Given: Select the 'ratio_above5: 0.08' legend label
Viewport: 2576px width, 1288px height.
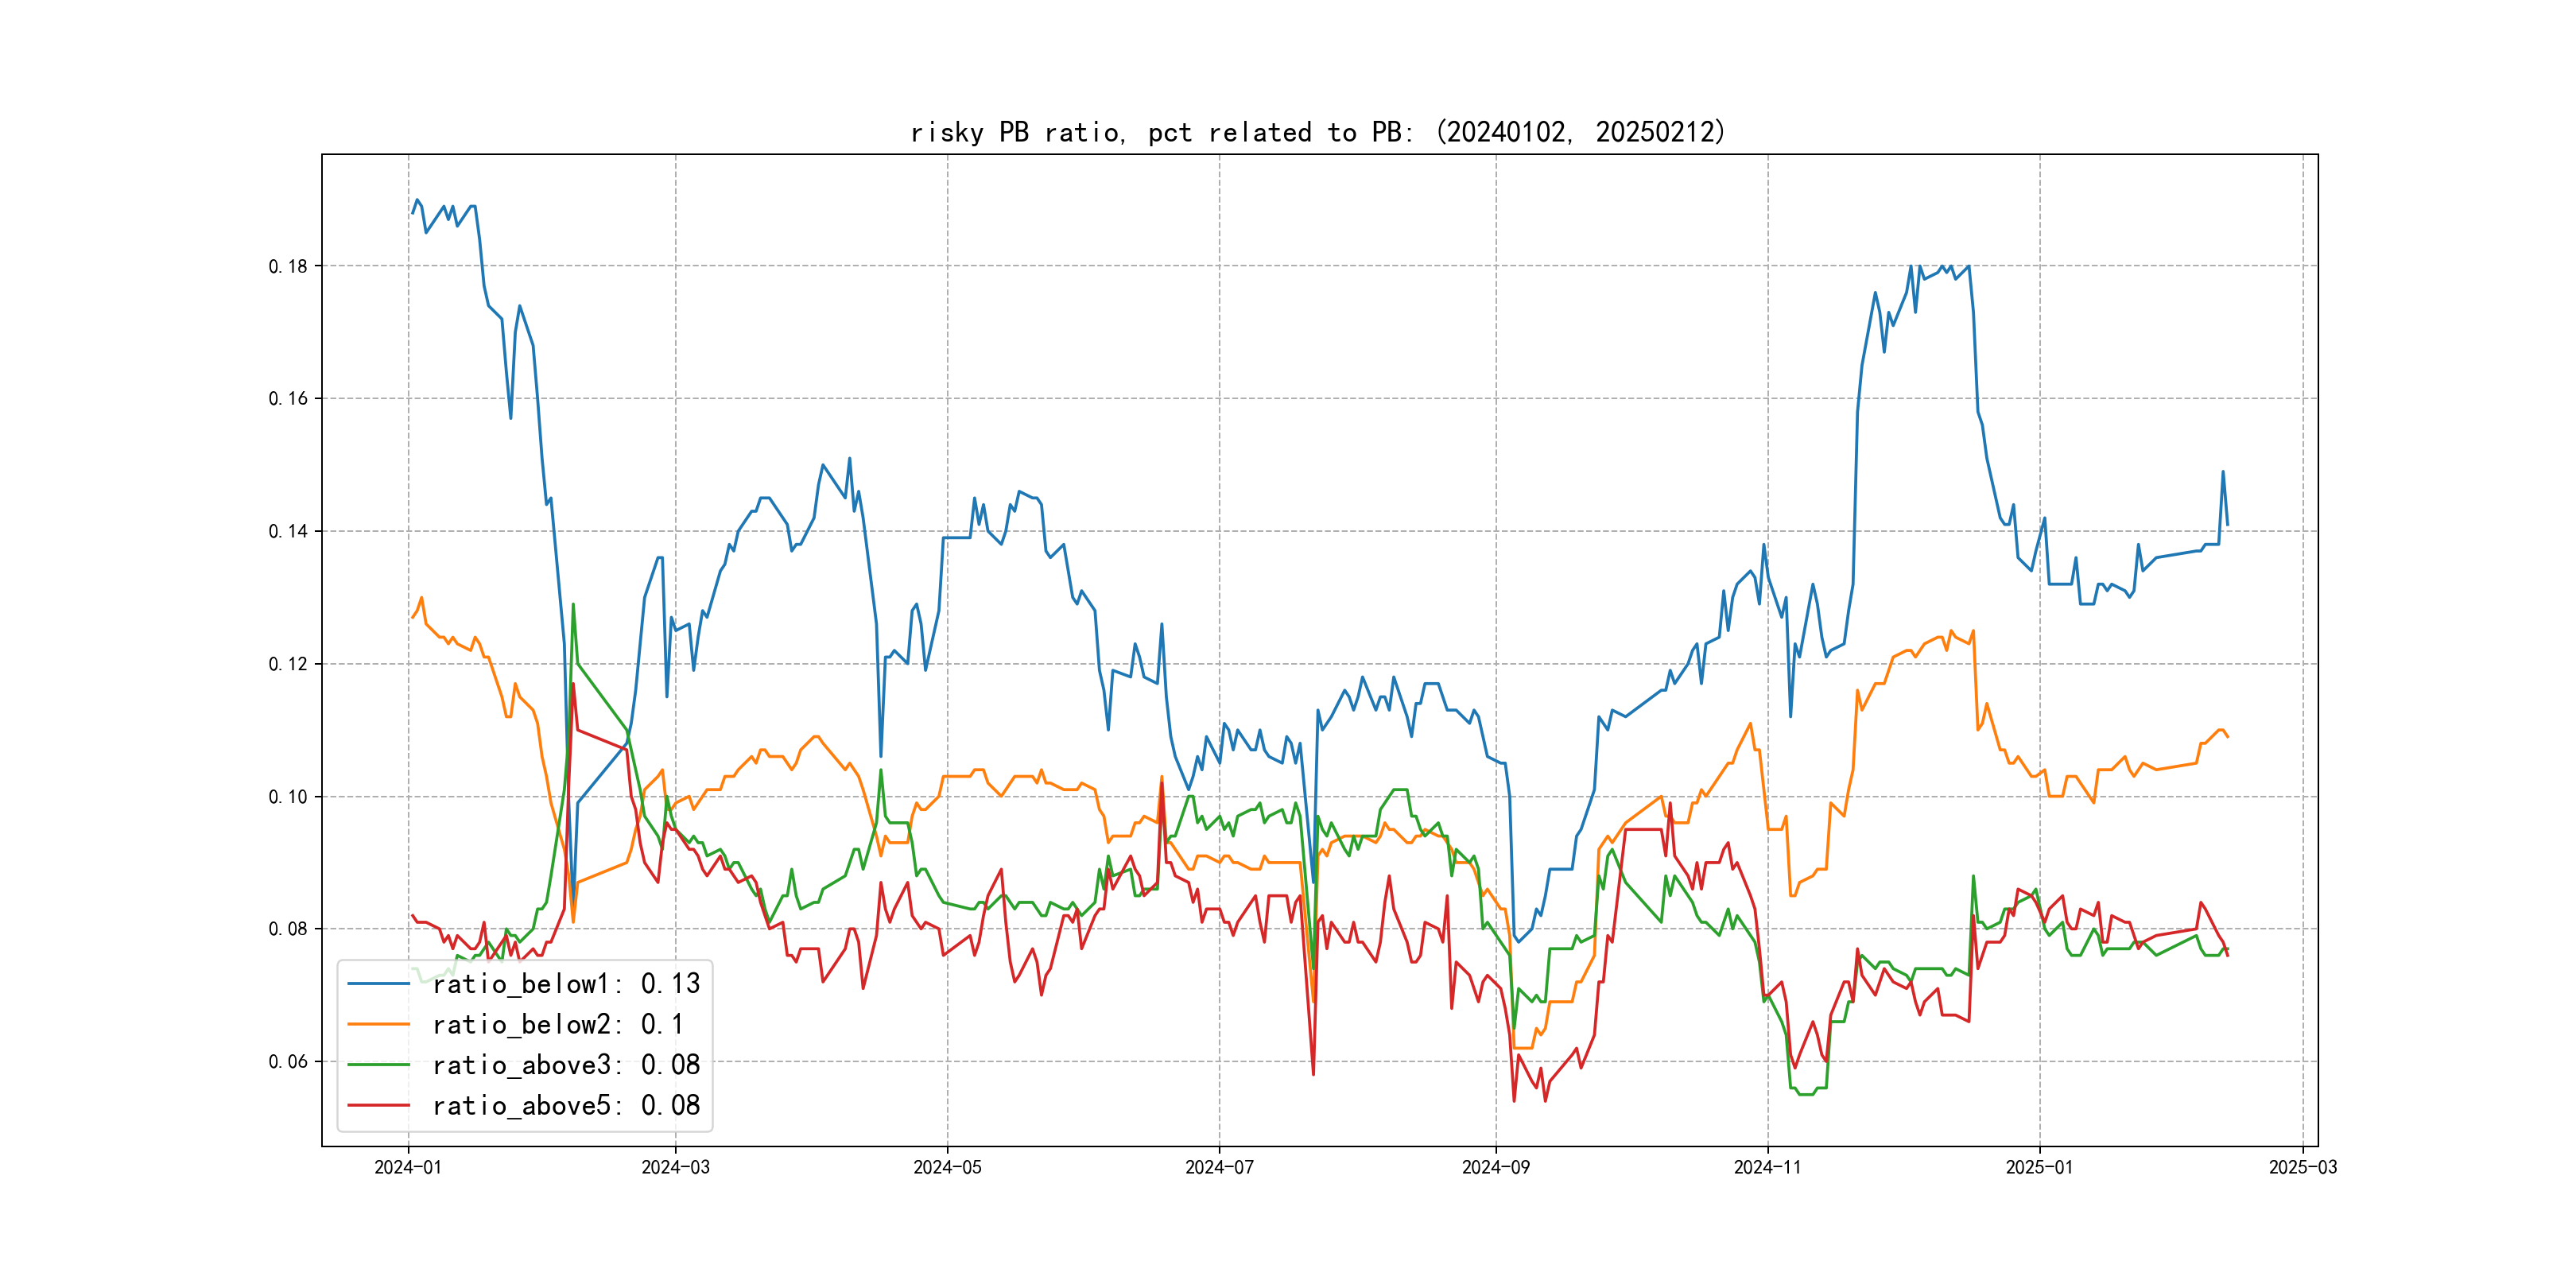Looking at the screenshot, I should coord(566,1105).
